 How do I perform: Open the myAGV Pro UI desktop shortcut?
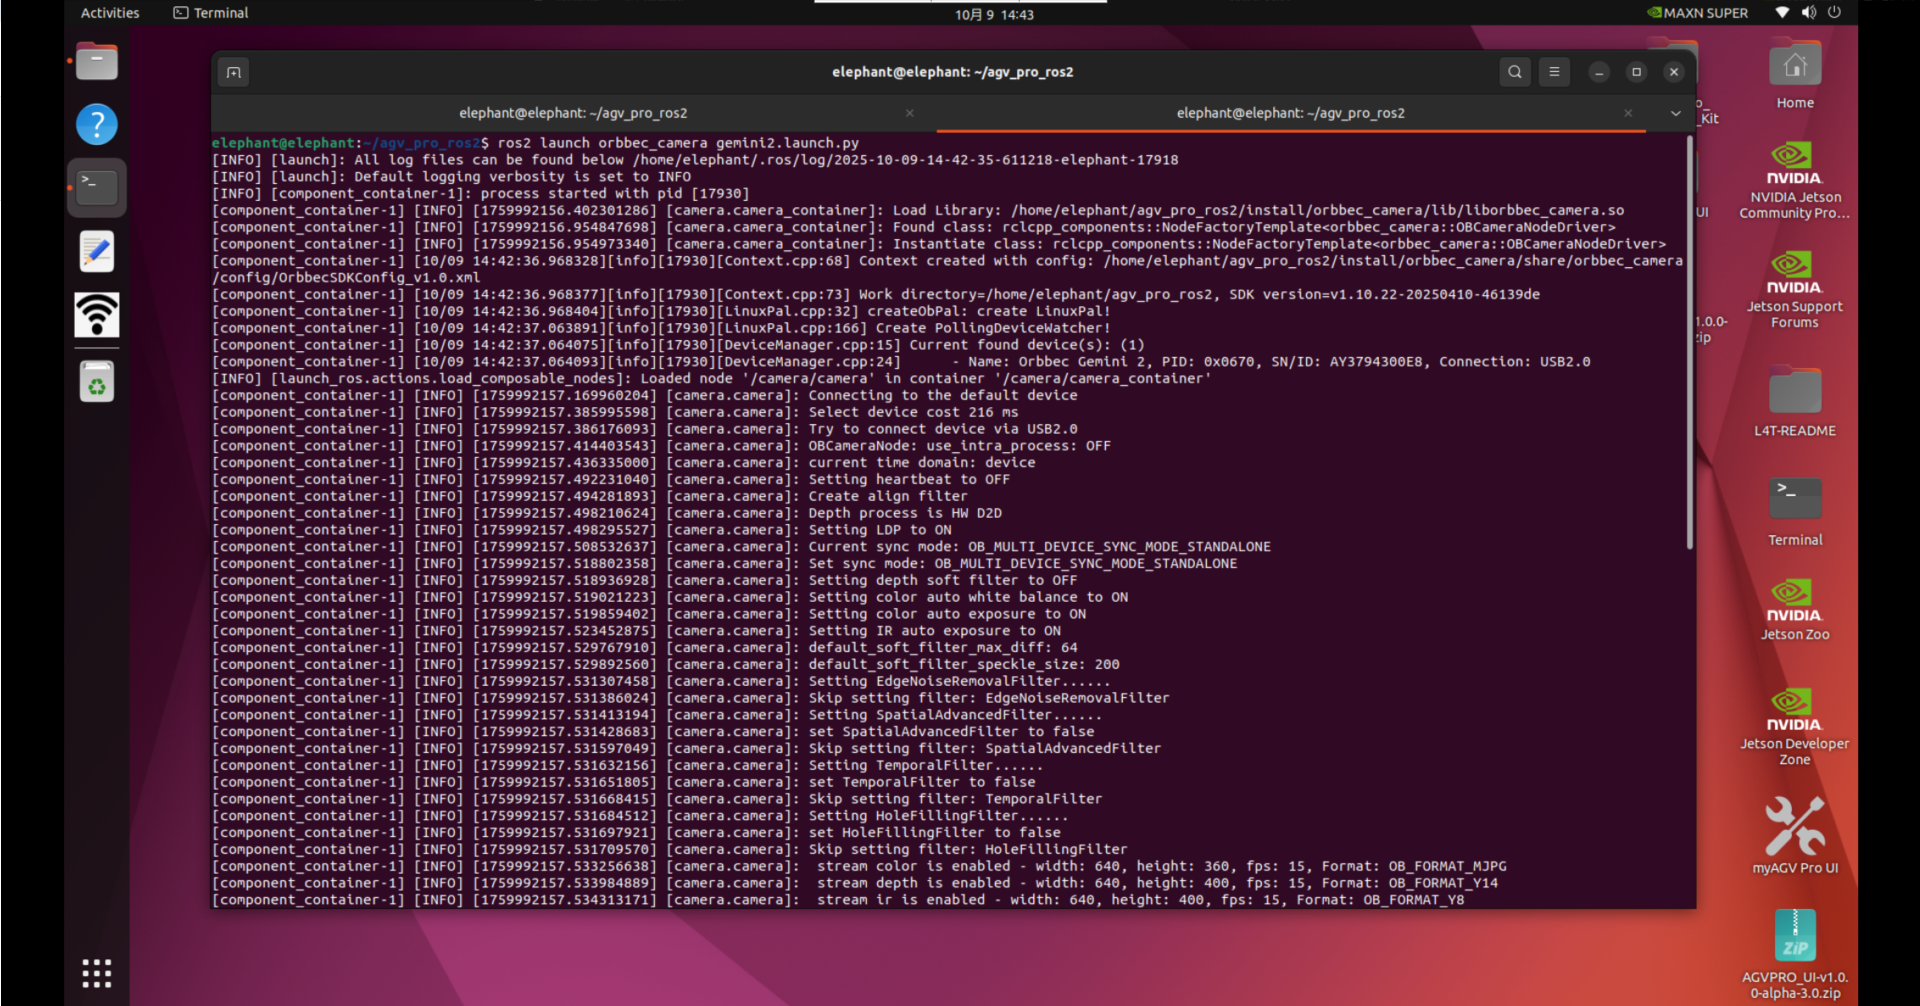tap(1794, 836)
